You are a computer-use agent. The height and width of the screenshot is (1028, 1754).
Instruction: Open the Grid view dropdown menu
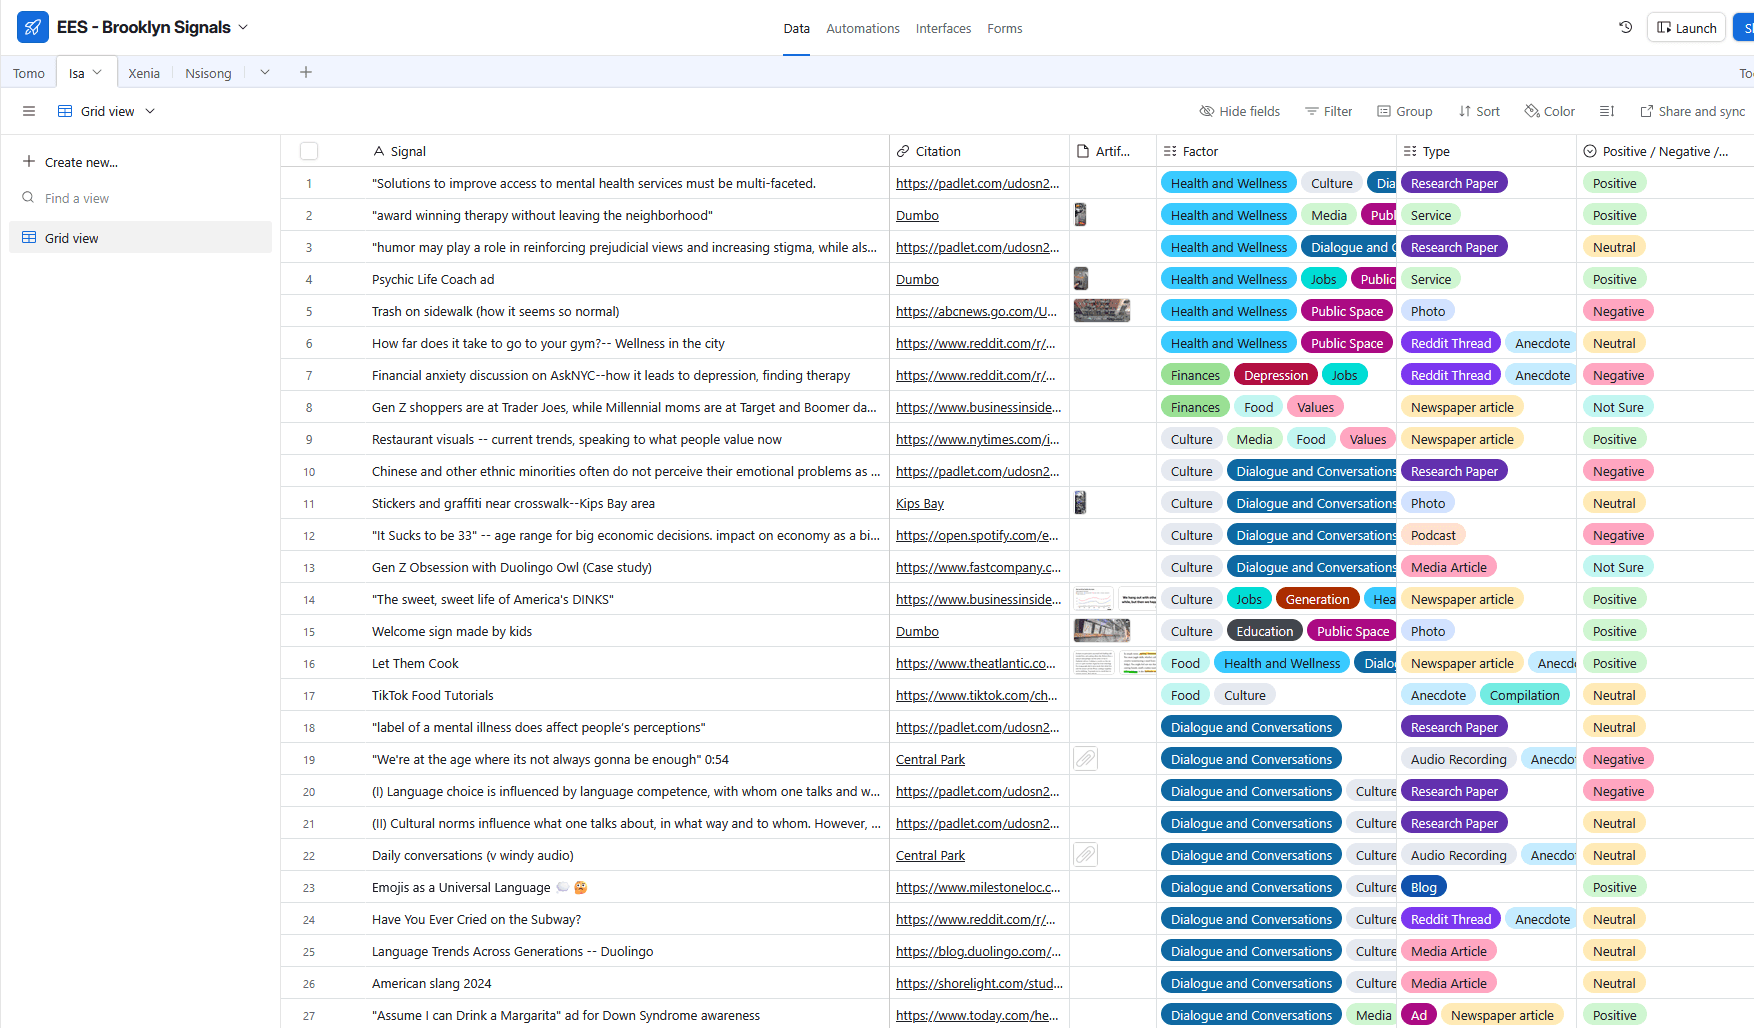(150, 111)
